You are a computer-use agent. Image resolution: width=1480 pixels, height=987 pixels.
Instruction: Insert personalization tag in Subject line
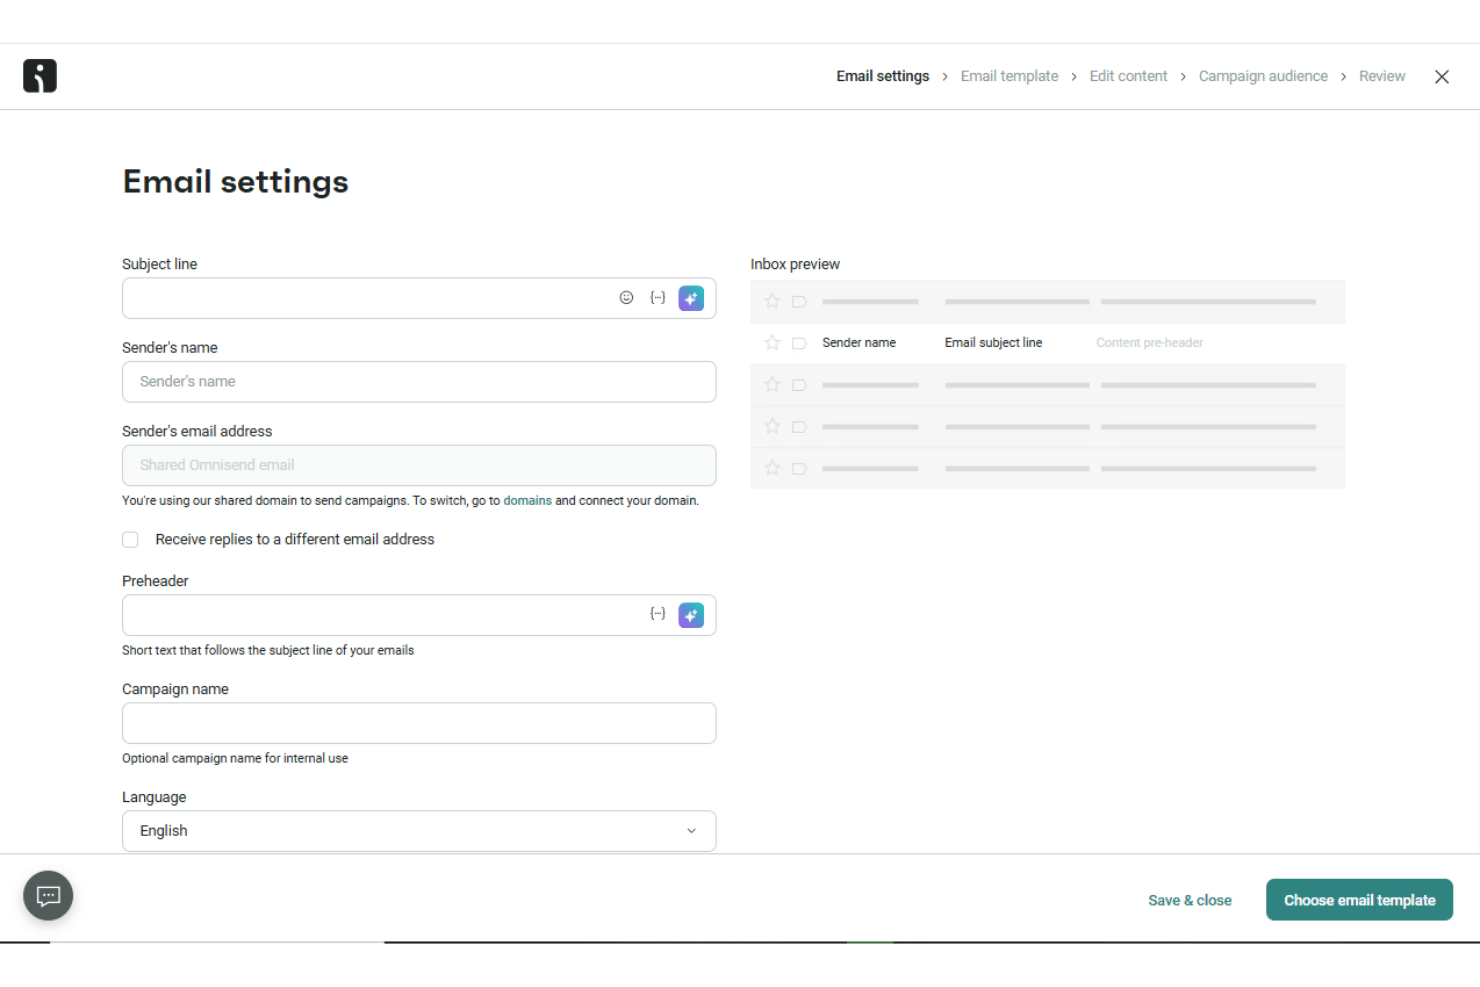tap(658, 298)
